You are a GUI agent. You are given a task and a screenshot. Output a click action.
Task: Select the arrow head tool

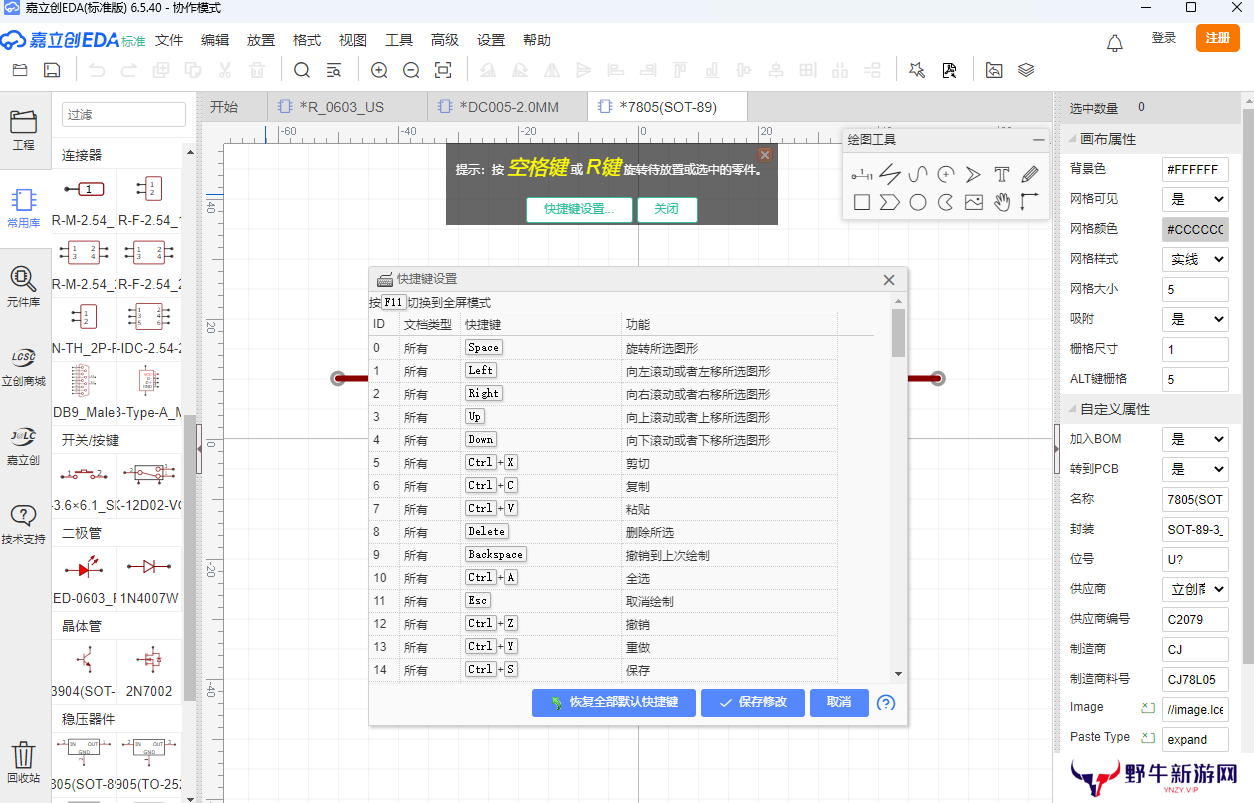coord(974,174)
